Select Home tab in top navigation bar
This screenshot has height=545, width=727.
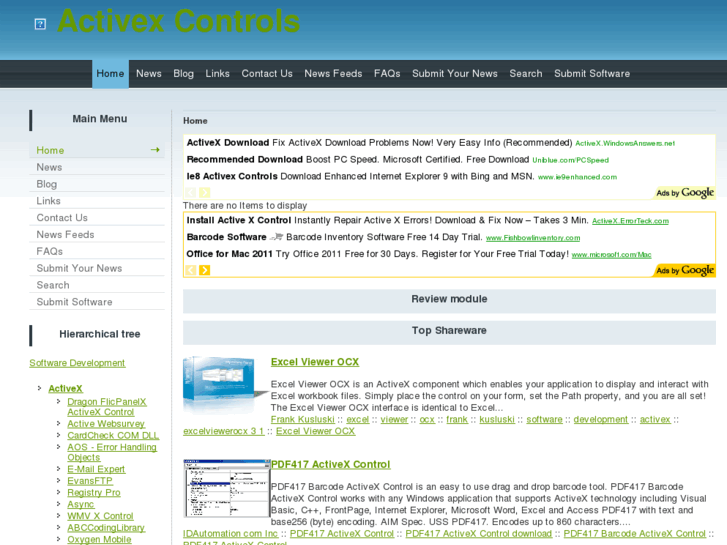pyautogui.click(x=110, y=74)
